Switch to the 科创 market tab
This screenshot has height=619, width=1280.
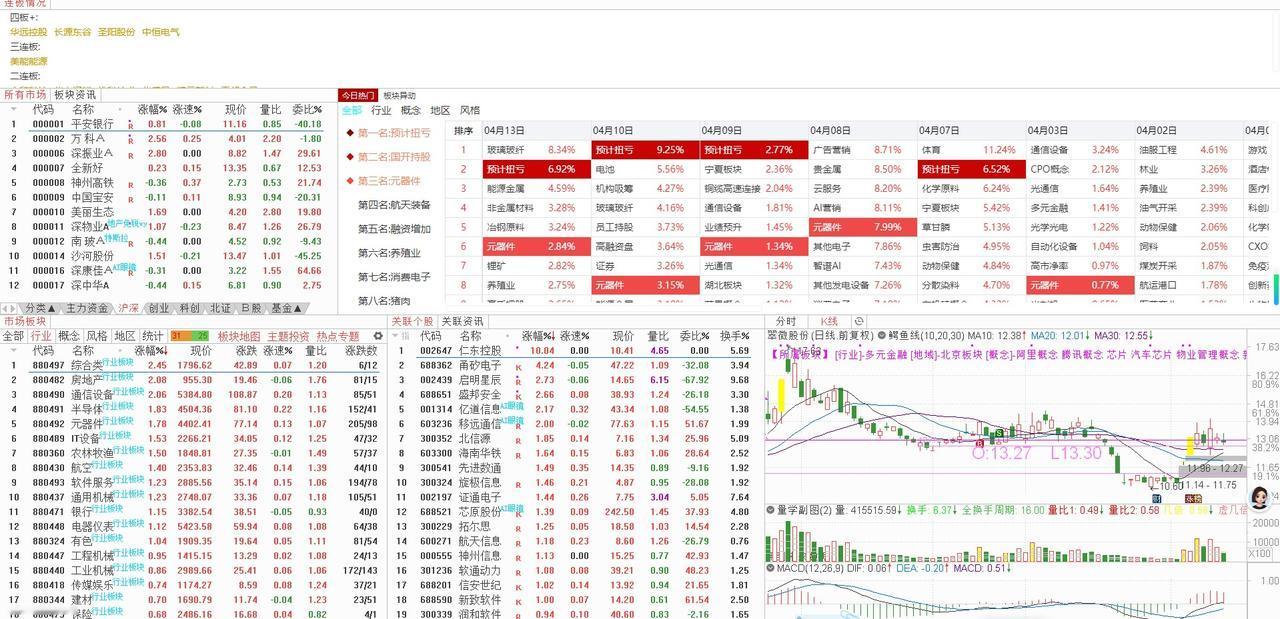point(189,309)
